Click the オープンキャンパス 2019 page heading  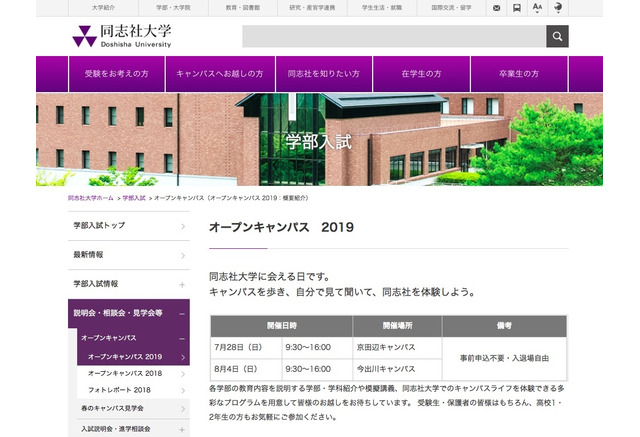pos(281,227)
